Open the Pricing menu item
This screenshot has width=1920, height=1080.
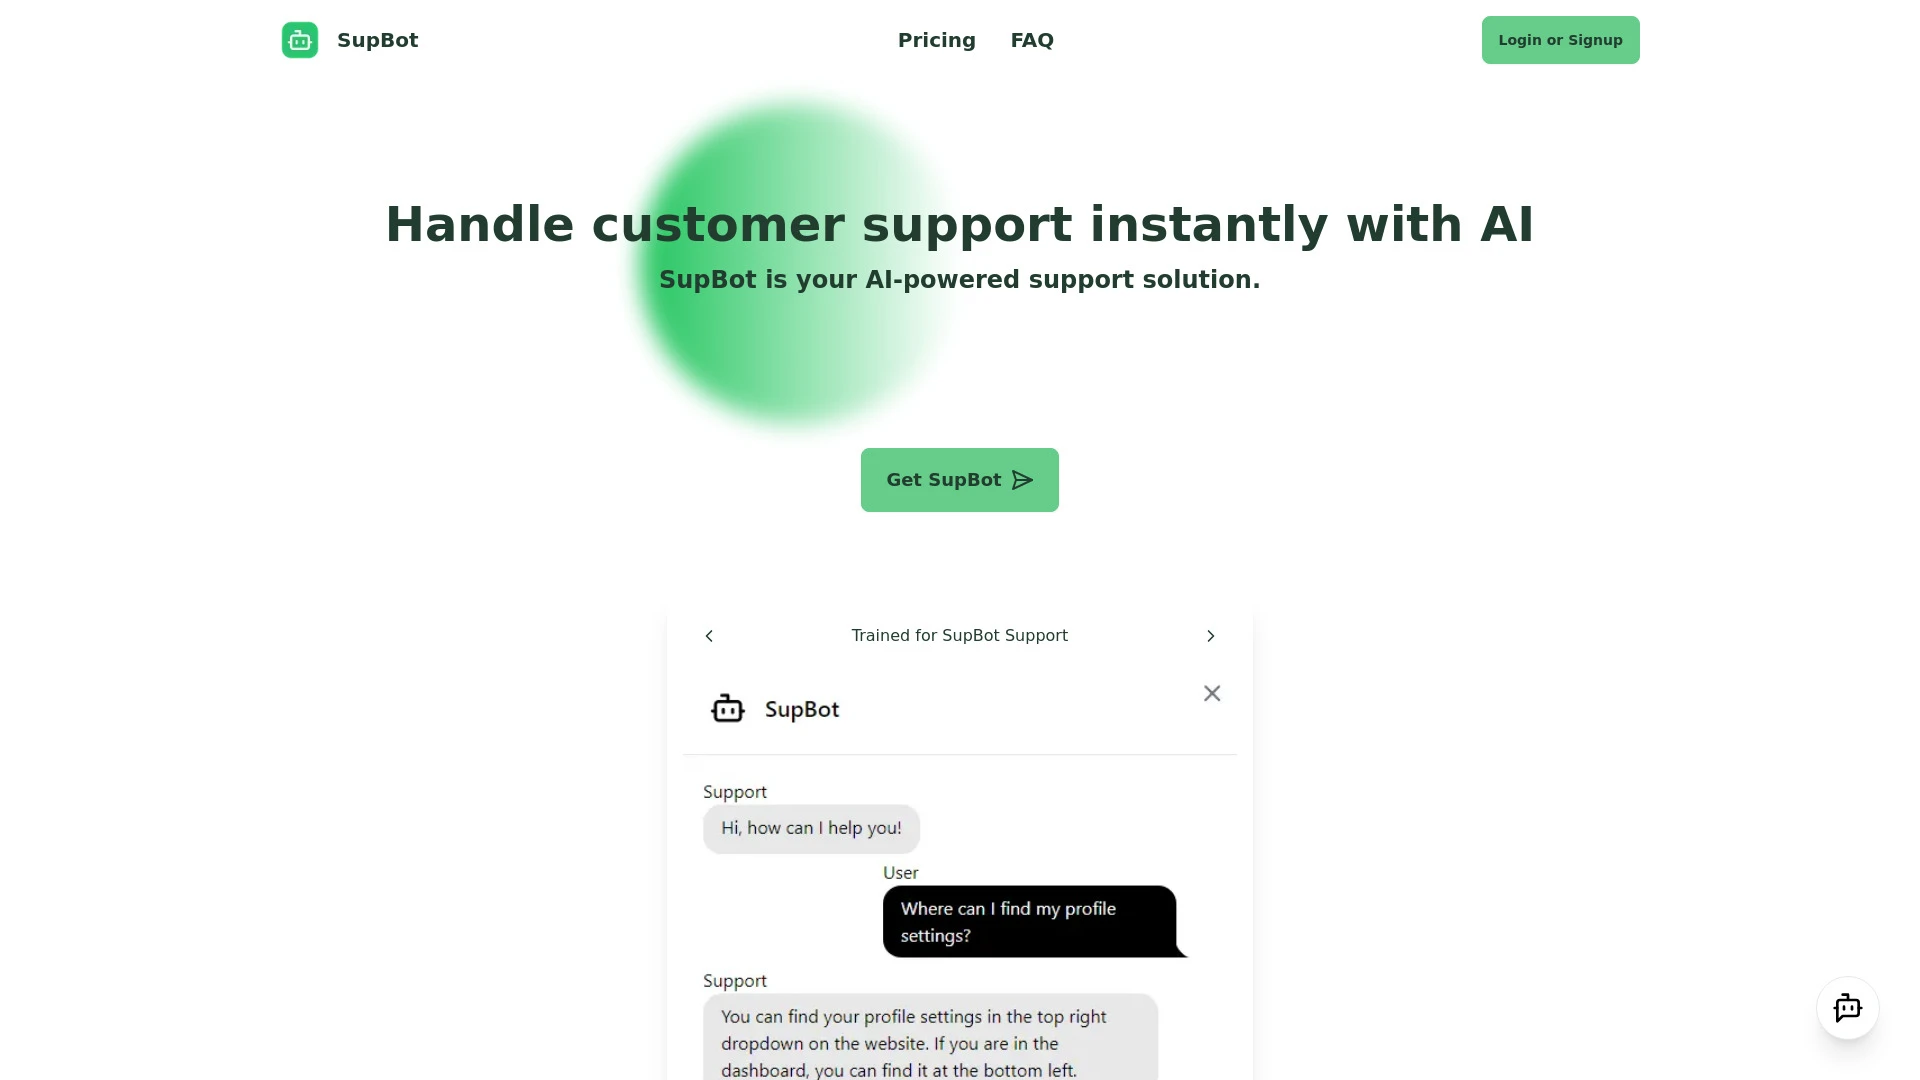click(936, 40)
